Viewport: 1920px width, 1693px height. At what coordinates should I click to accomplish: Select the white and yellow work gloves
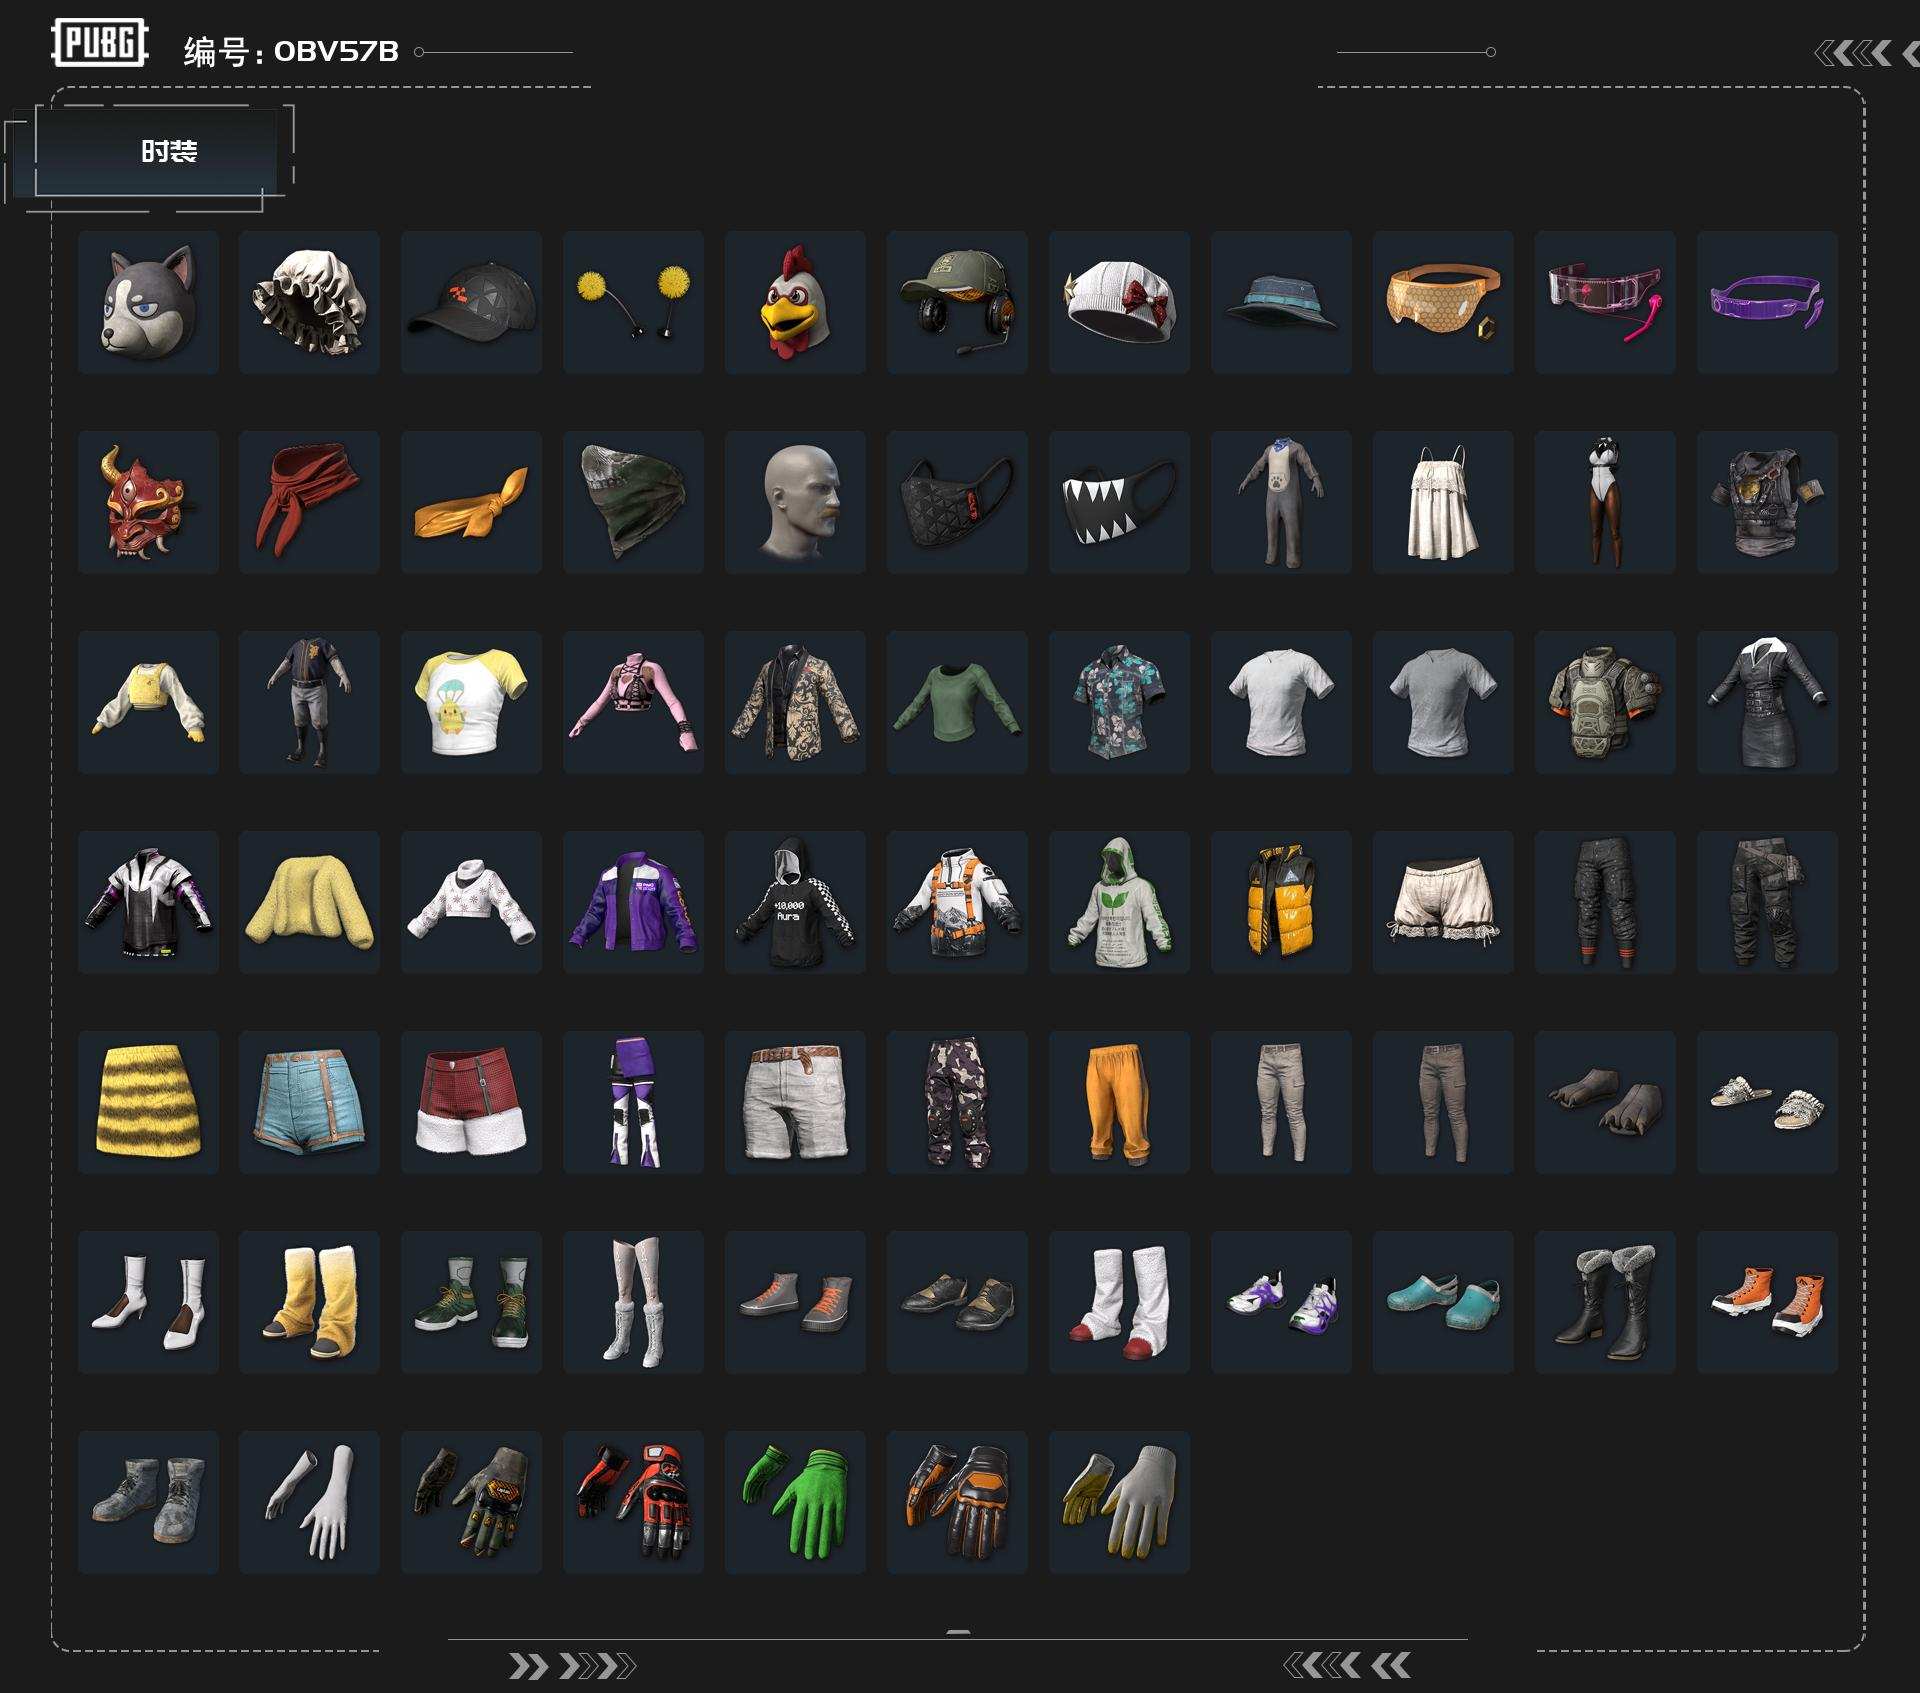(x=1120, y=1502)
